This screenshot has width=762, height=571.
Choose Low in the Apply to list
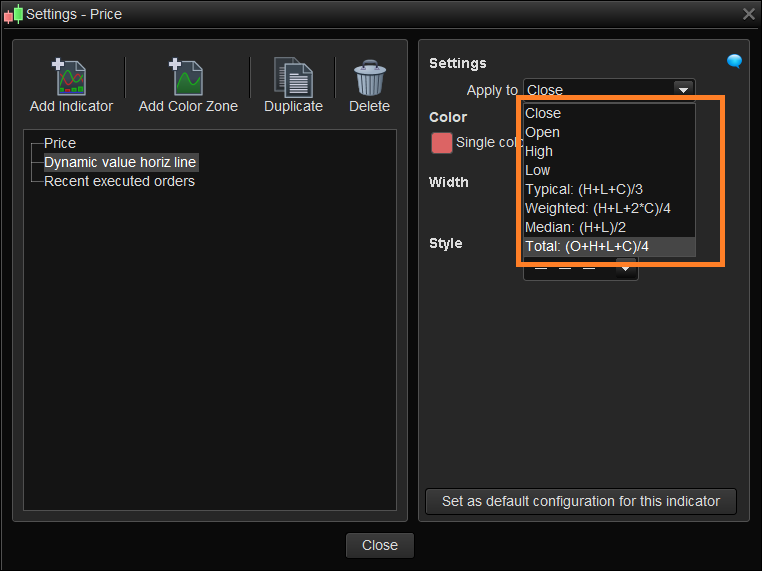click(x=609, y=170)
